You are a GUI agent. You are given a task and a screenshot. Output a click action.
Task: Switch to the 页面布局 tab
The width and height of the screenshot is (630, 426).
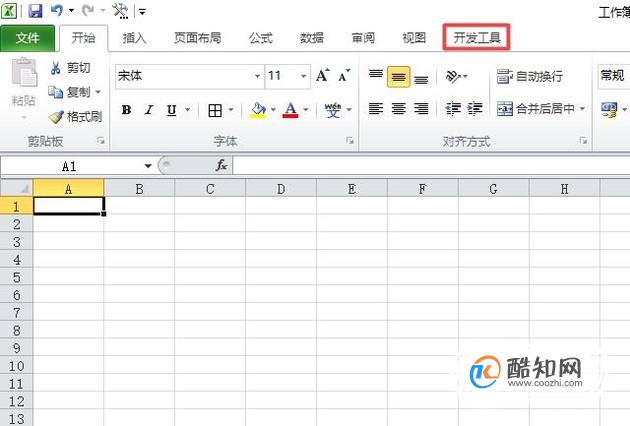pyautogui.click(x=197, y=38)
